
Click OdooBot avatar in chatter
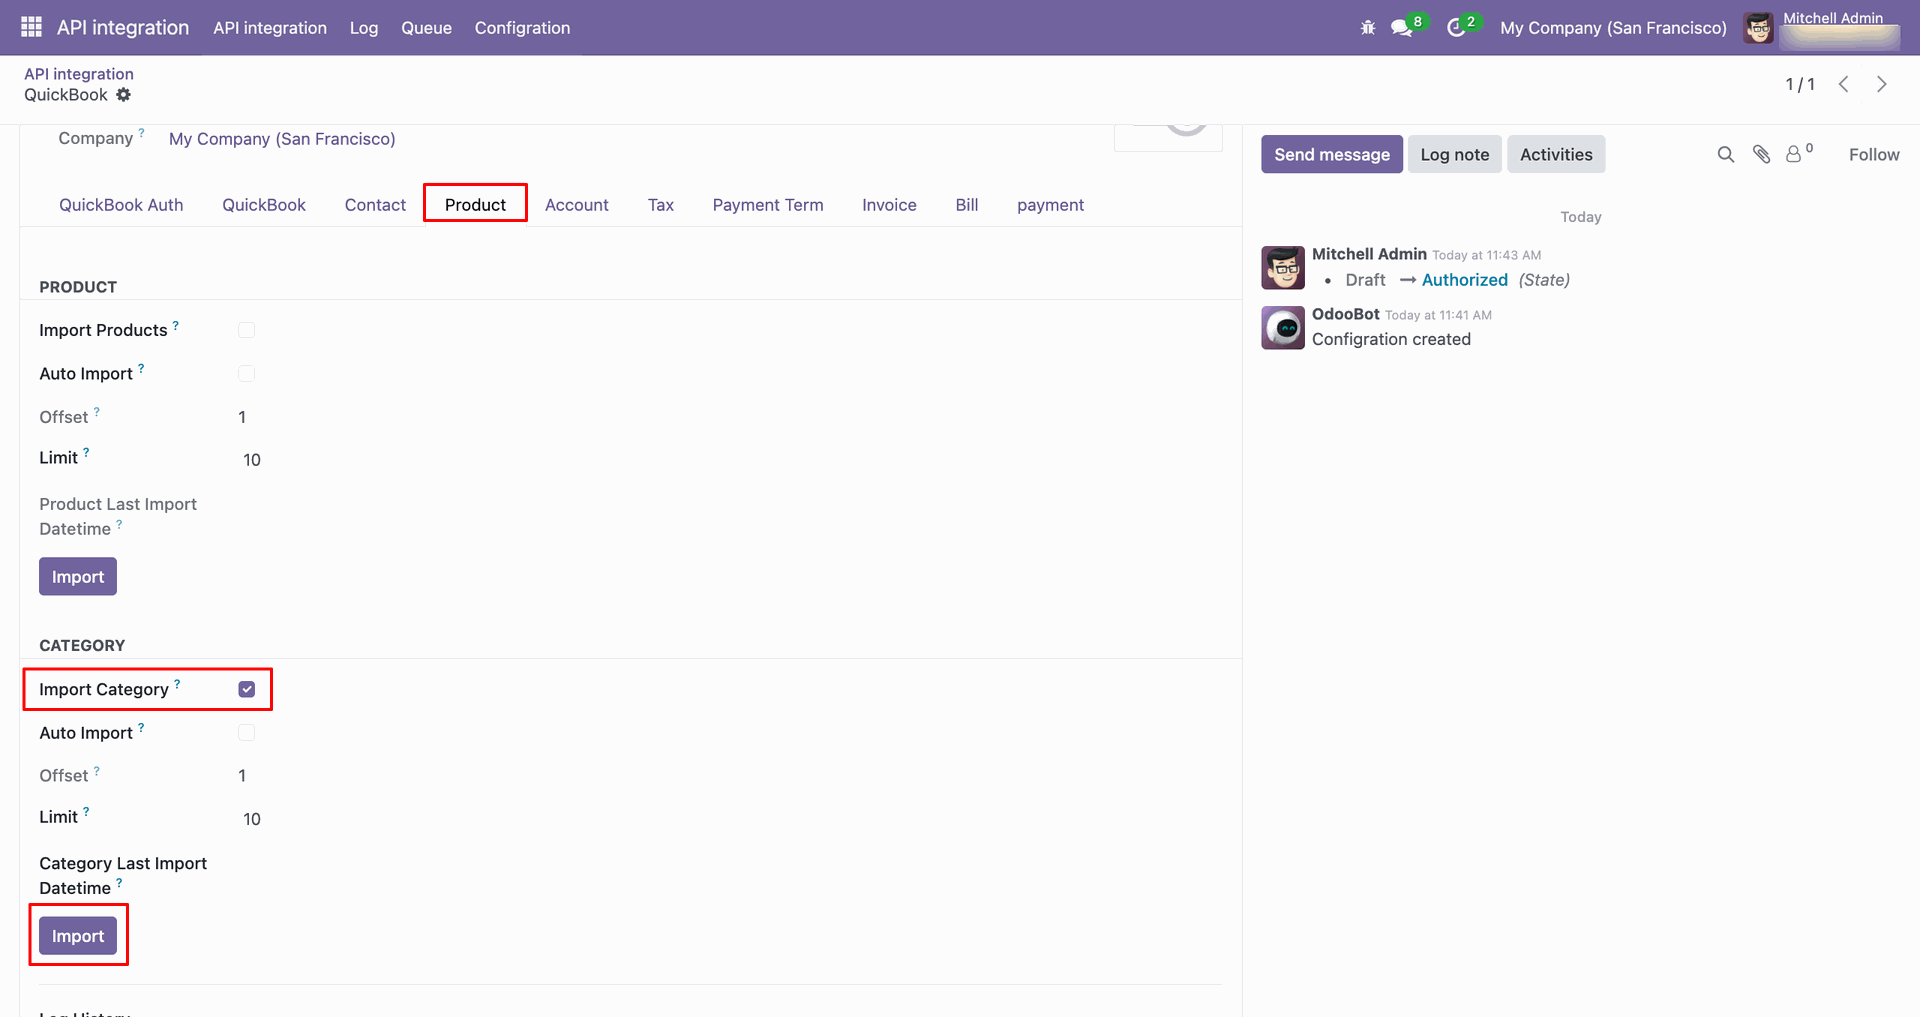(1283, 328)
